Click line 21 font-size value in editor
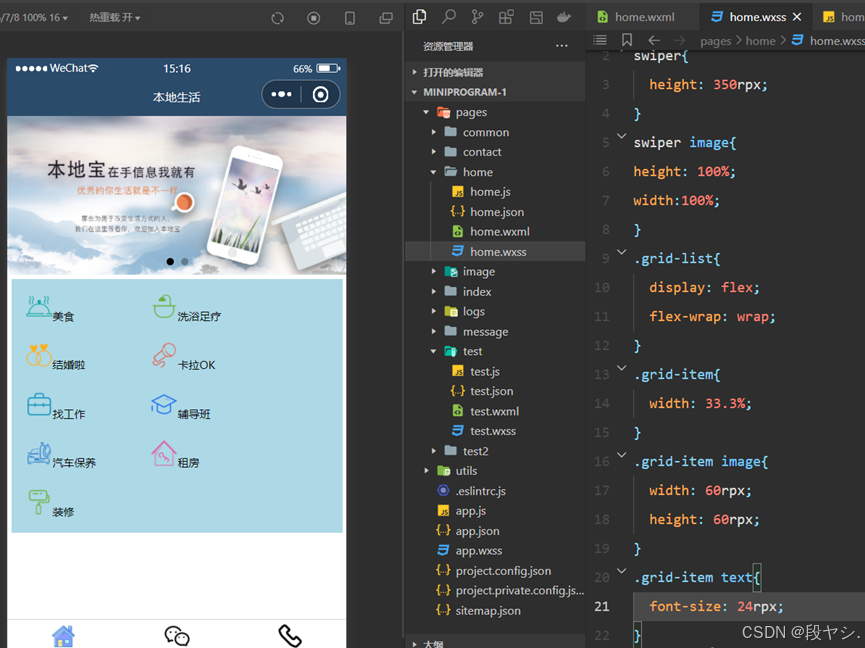 pyautogui.click(x=760, y=607)
